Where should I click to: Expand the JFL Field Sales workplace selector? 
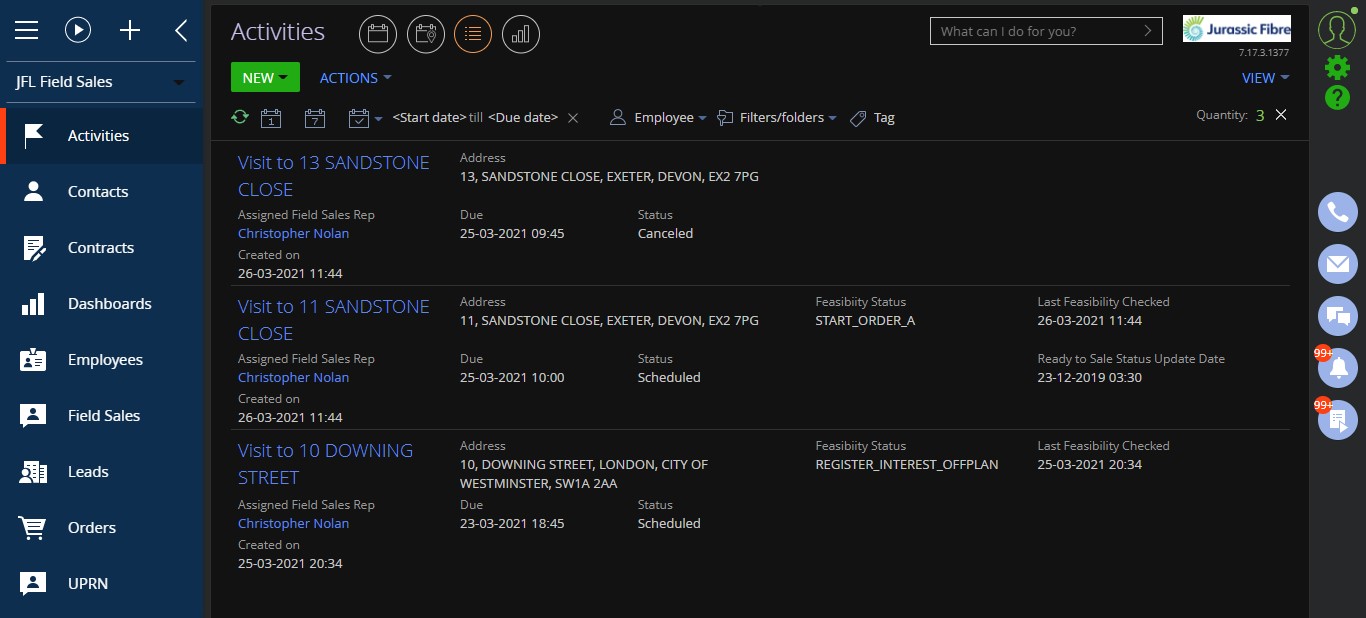pyautogui.click(x=101, y=82)
